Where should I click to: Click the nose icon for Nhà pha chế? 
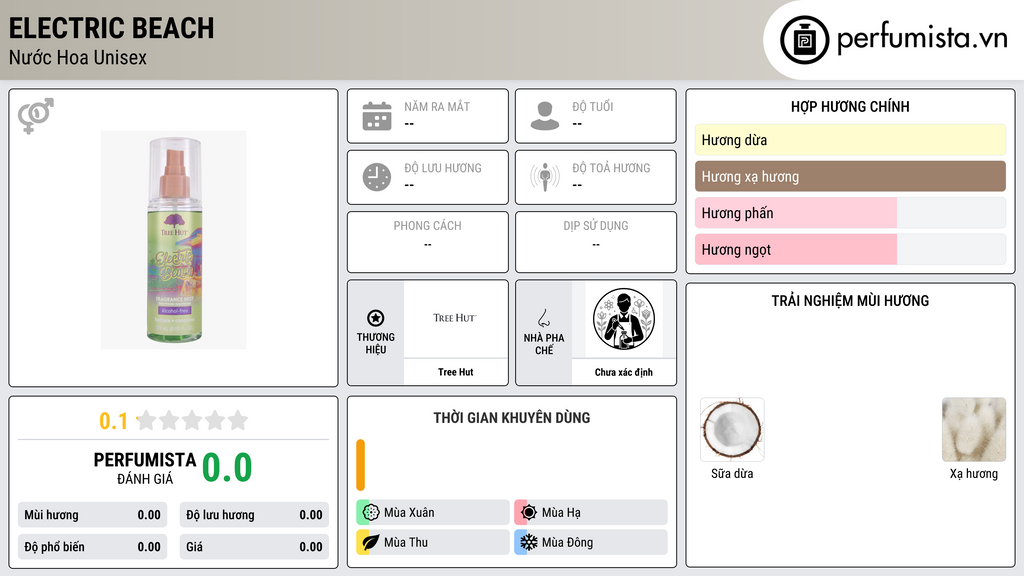543,318
